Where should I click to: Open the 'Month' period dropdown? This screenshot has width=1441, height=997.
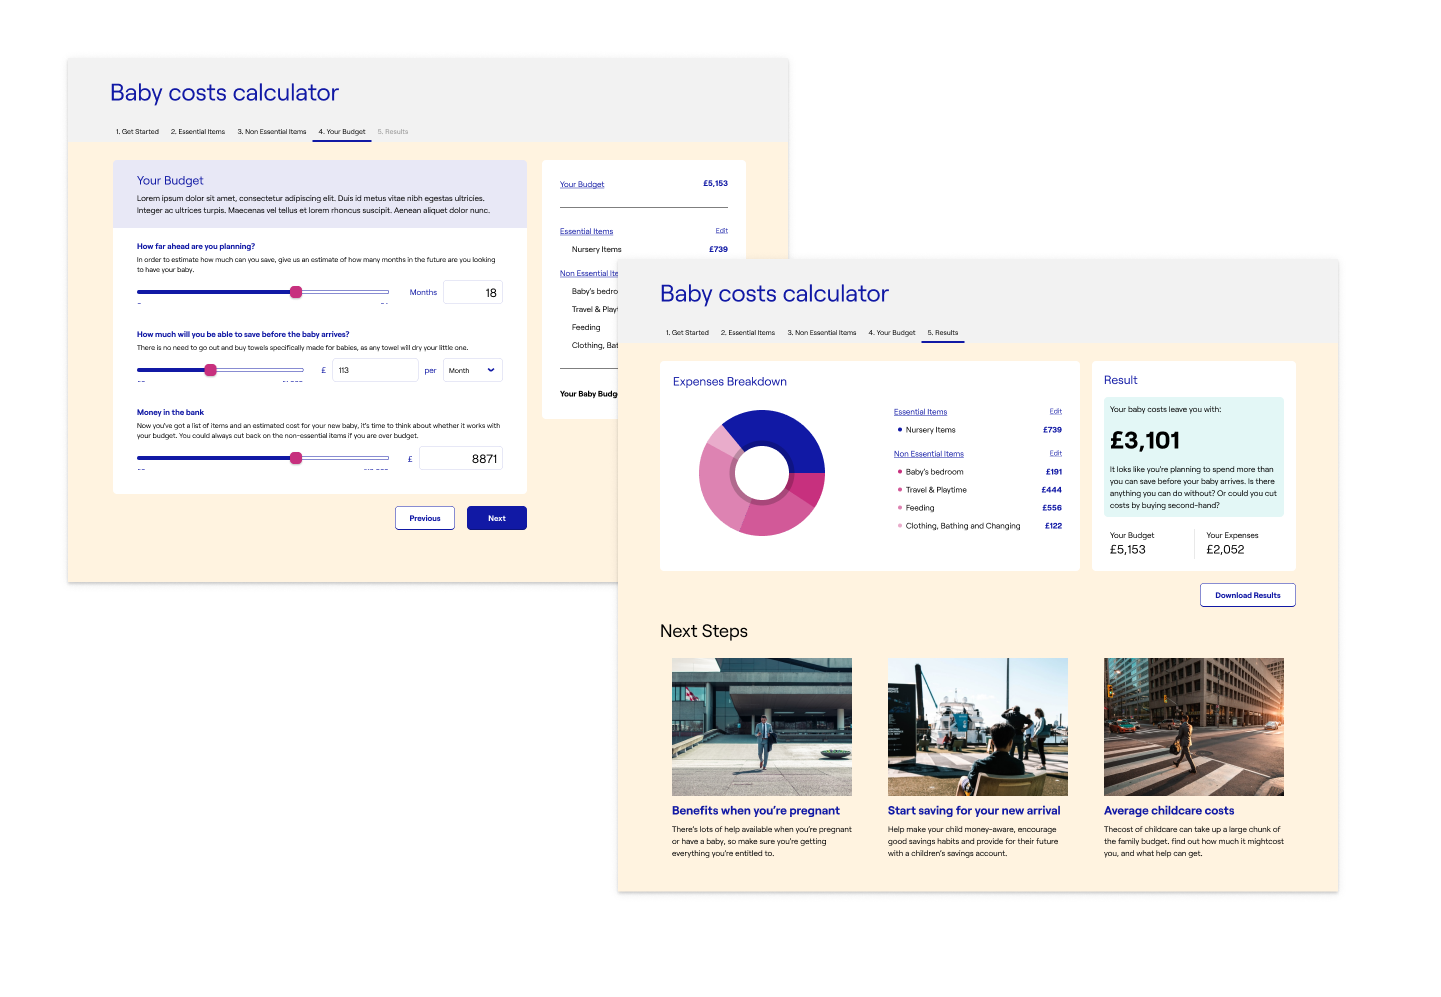pyautogui.click(x=473, y=370)
